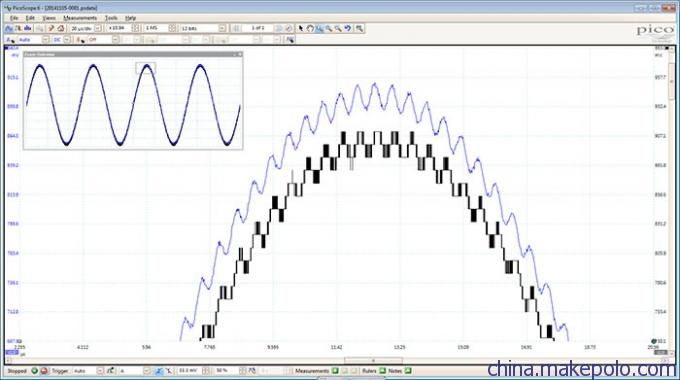Add measurement with green plus icon
Viewport: 680px width, 380px height.
tap(335, 371)
